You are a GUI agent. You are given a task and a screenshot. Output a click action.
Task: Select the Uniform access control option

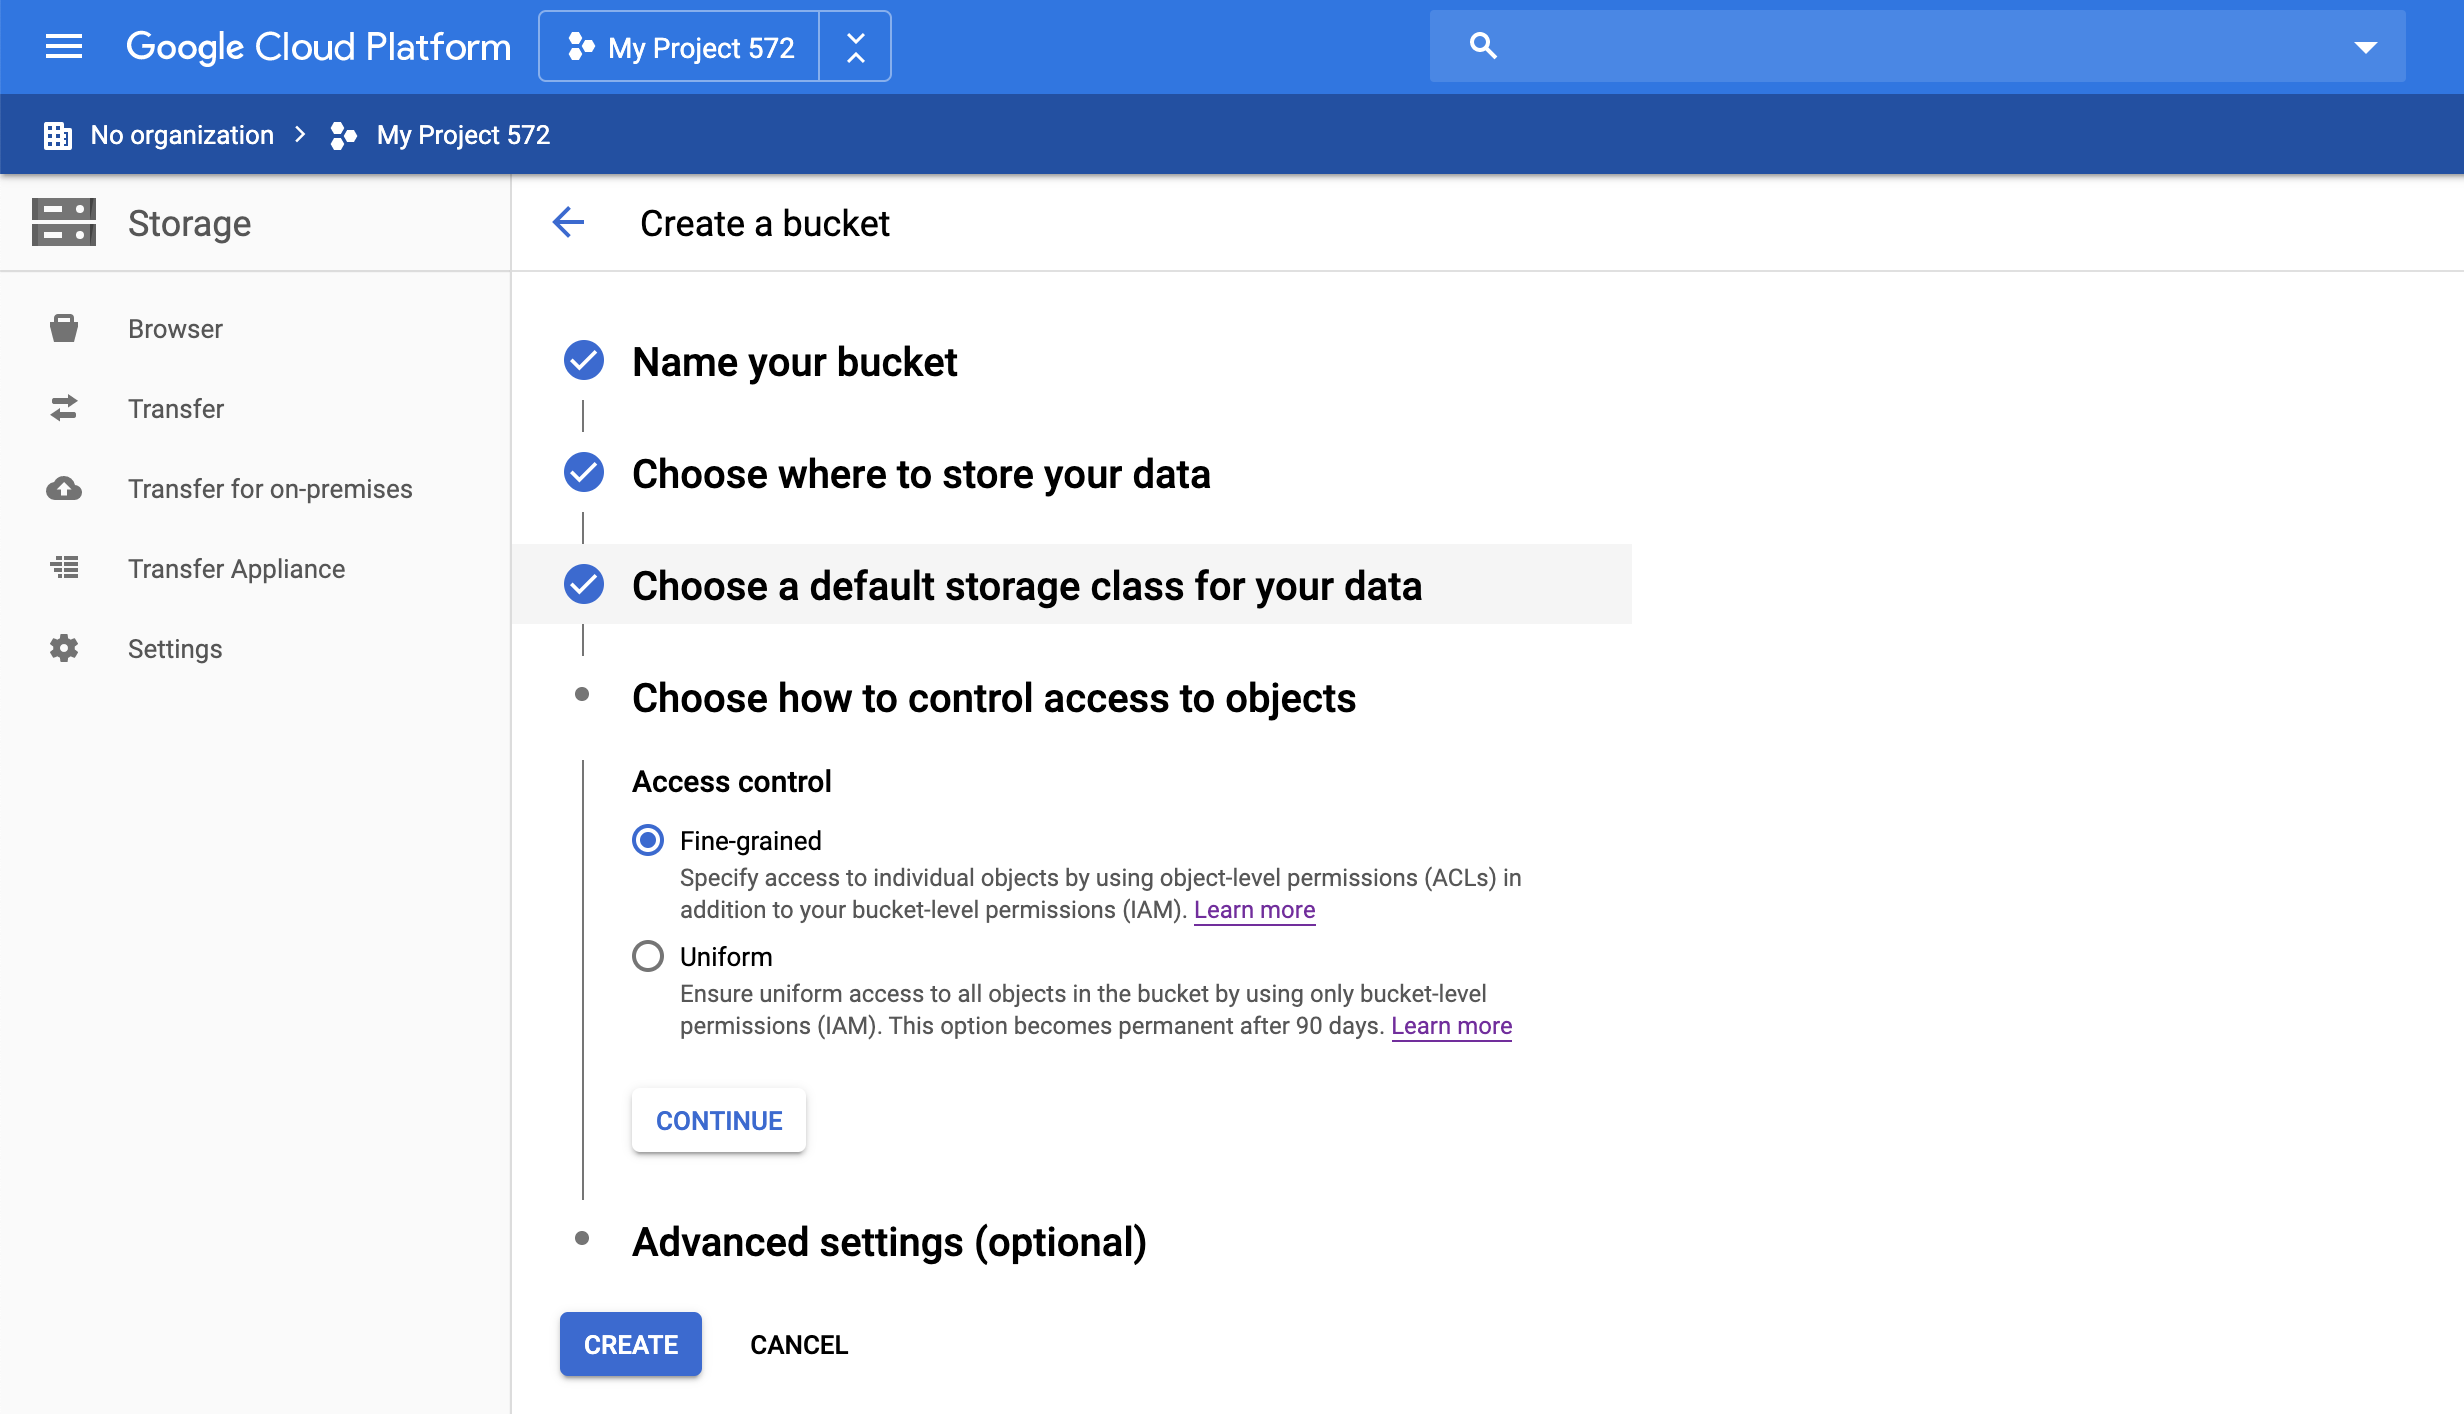click(x=648, y=956)
